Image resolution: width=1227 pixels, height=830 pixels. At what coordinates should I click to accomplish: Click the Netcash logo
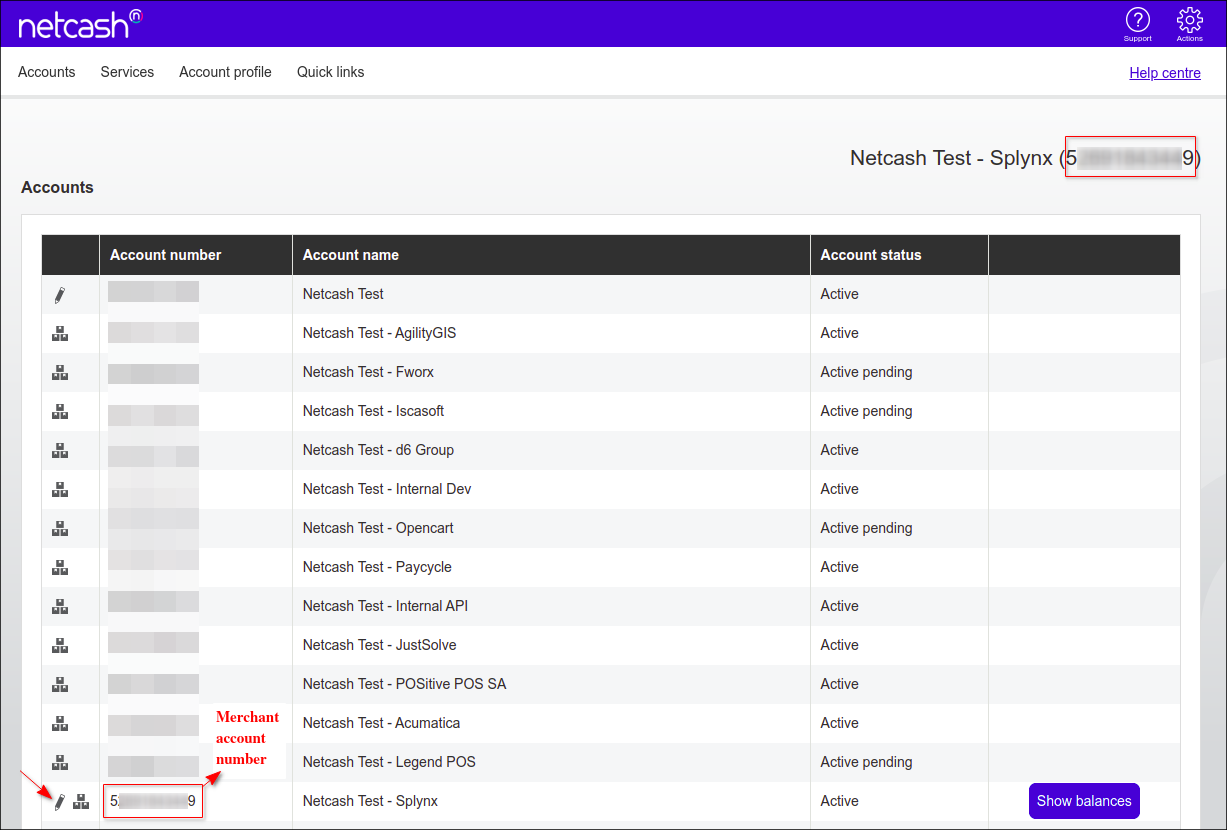tap(79, 24)
